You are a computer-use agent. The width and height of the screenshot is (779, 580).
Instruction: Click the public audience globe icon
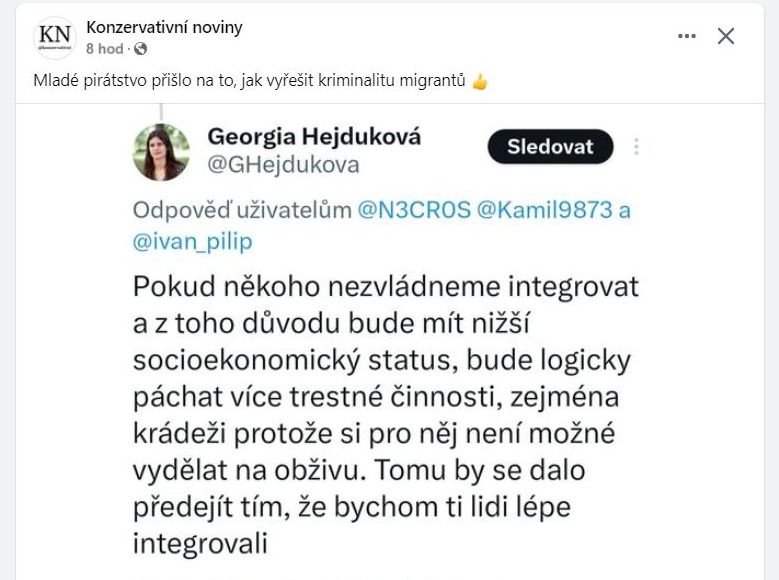pos(141,48)
